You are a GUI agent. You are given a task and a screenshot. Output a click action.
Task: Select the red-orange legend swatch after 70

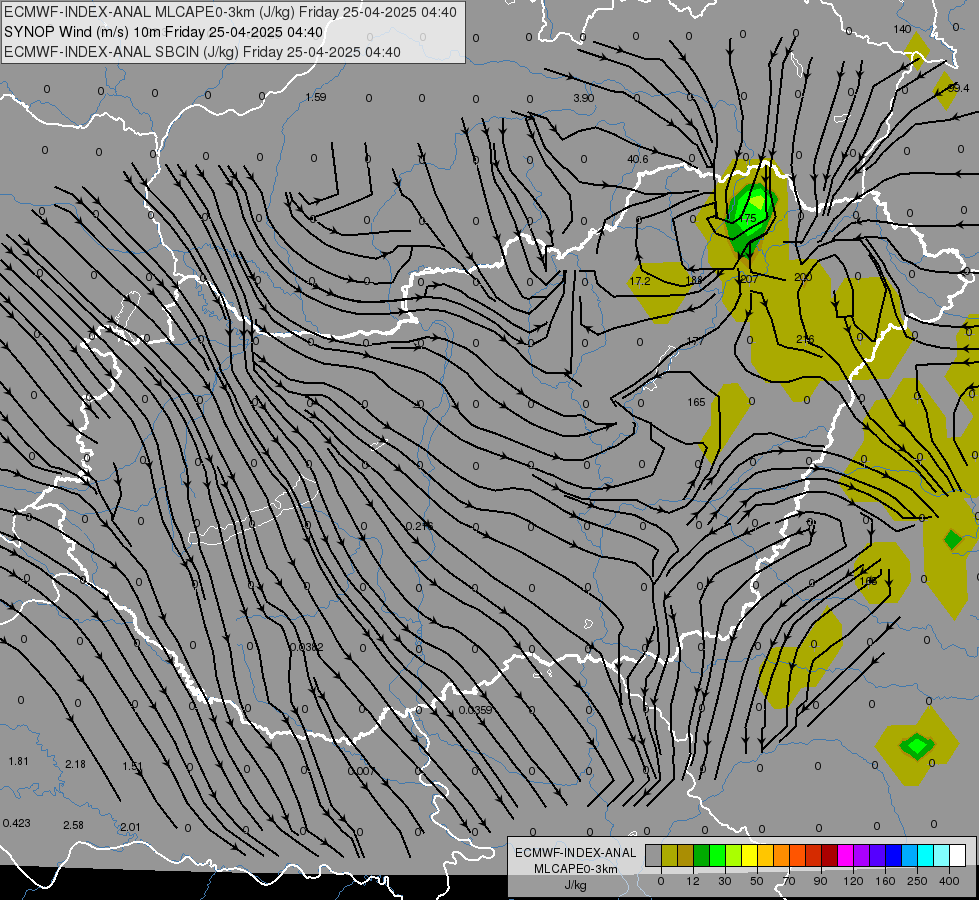click(x=797, y=855)
